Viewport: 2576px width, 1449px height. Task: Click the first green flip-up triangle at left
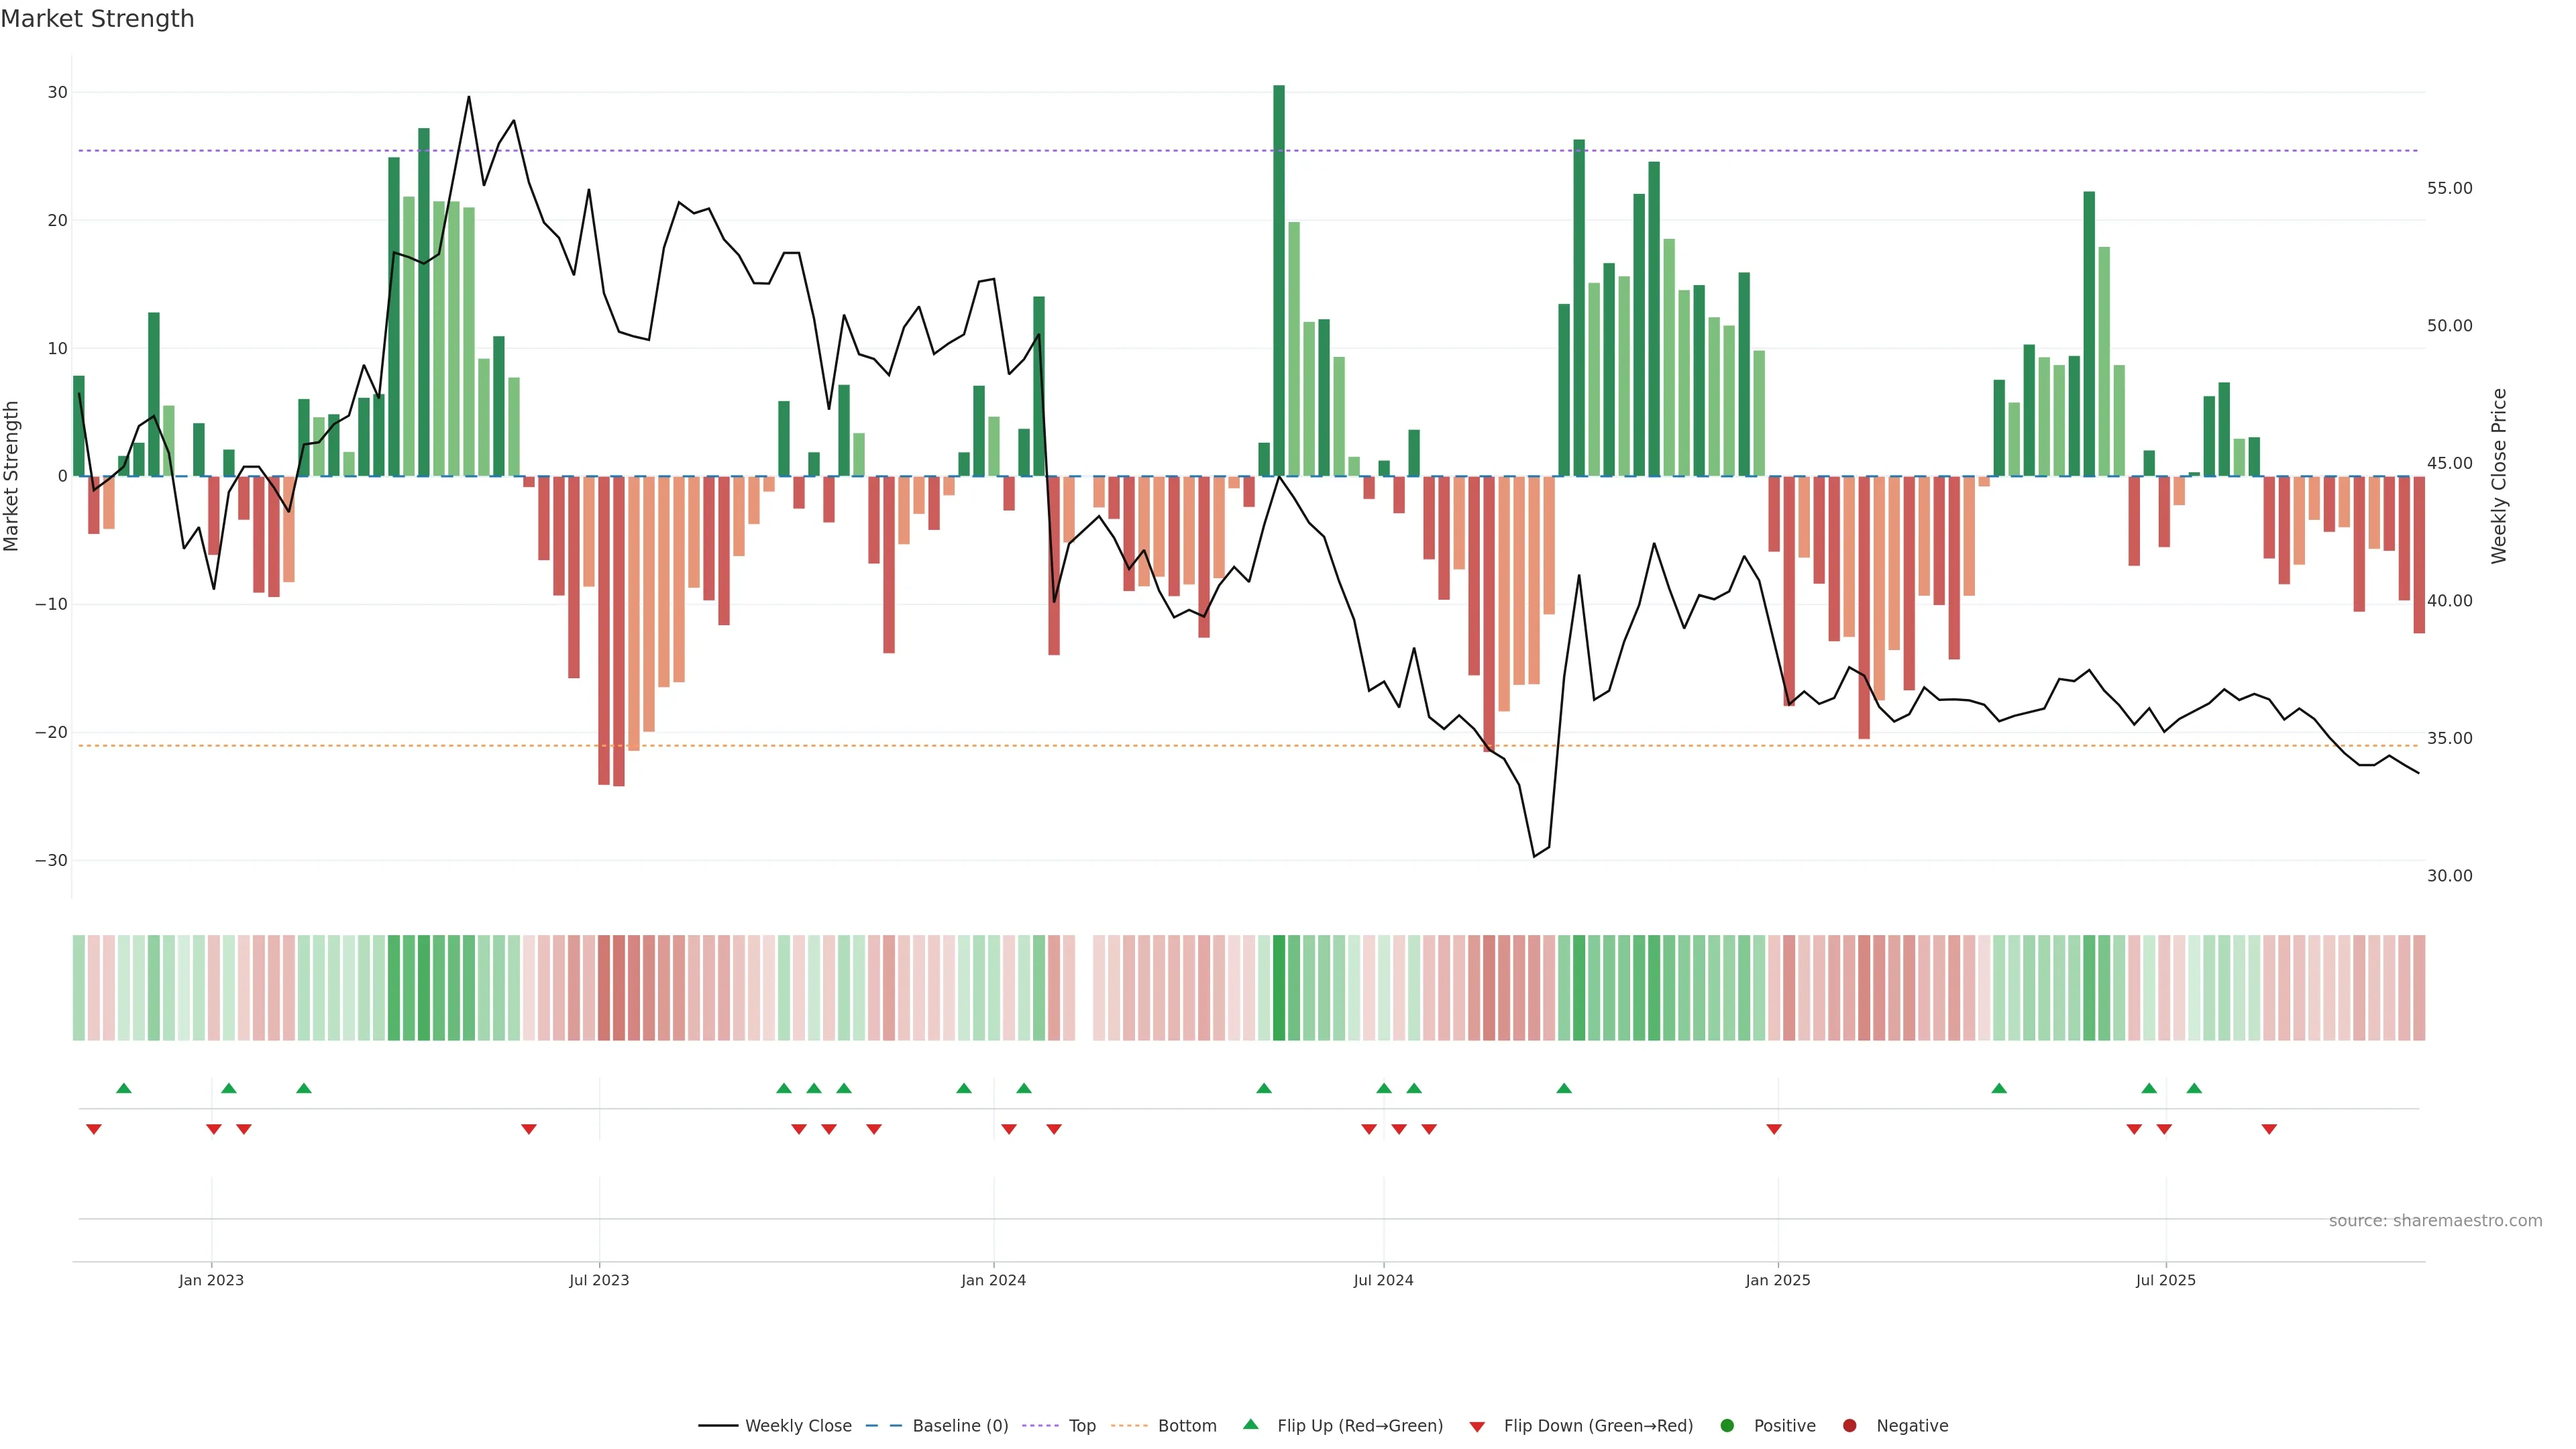click(x=124, y=1088)
